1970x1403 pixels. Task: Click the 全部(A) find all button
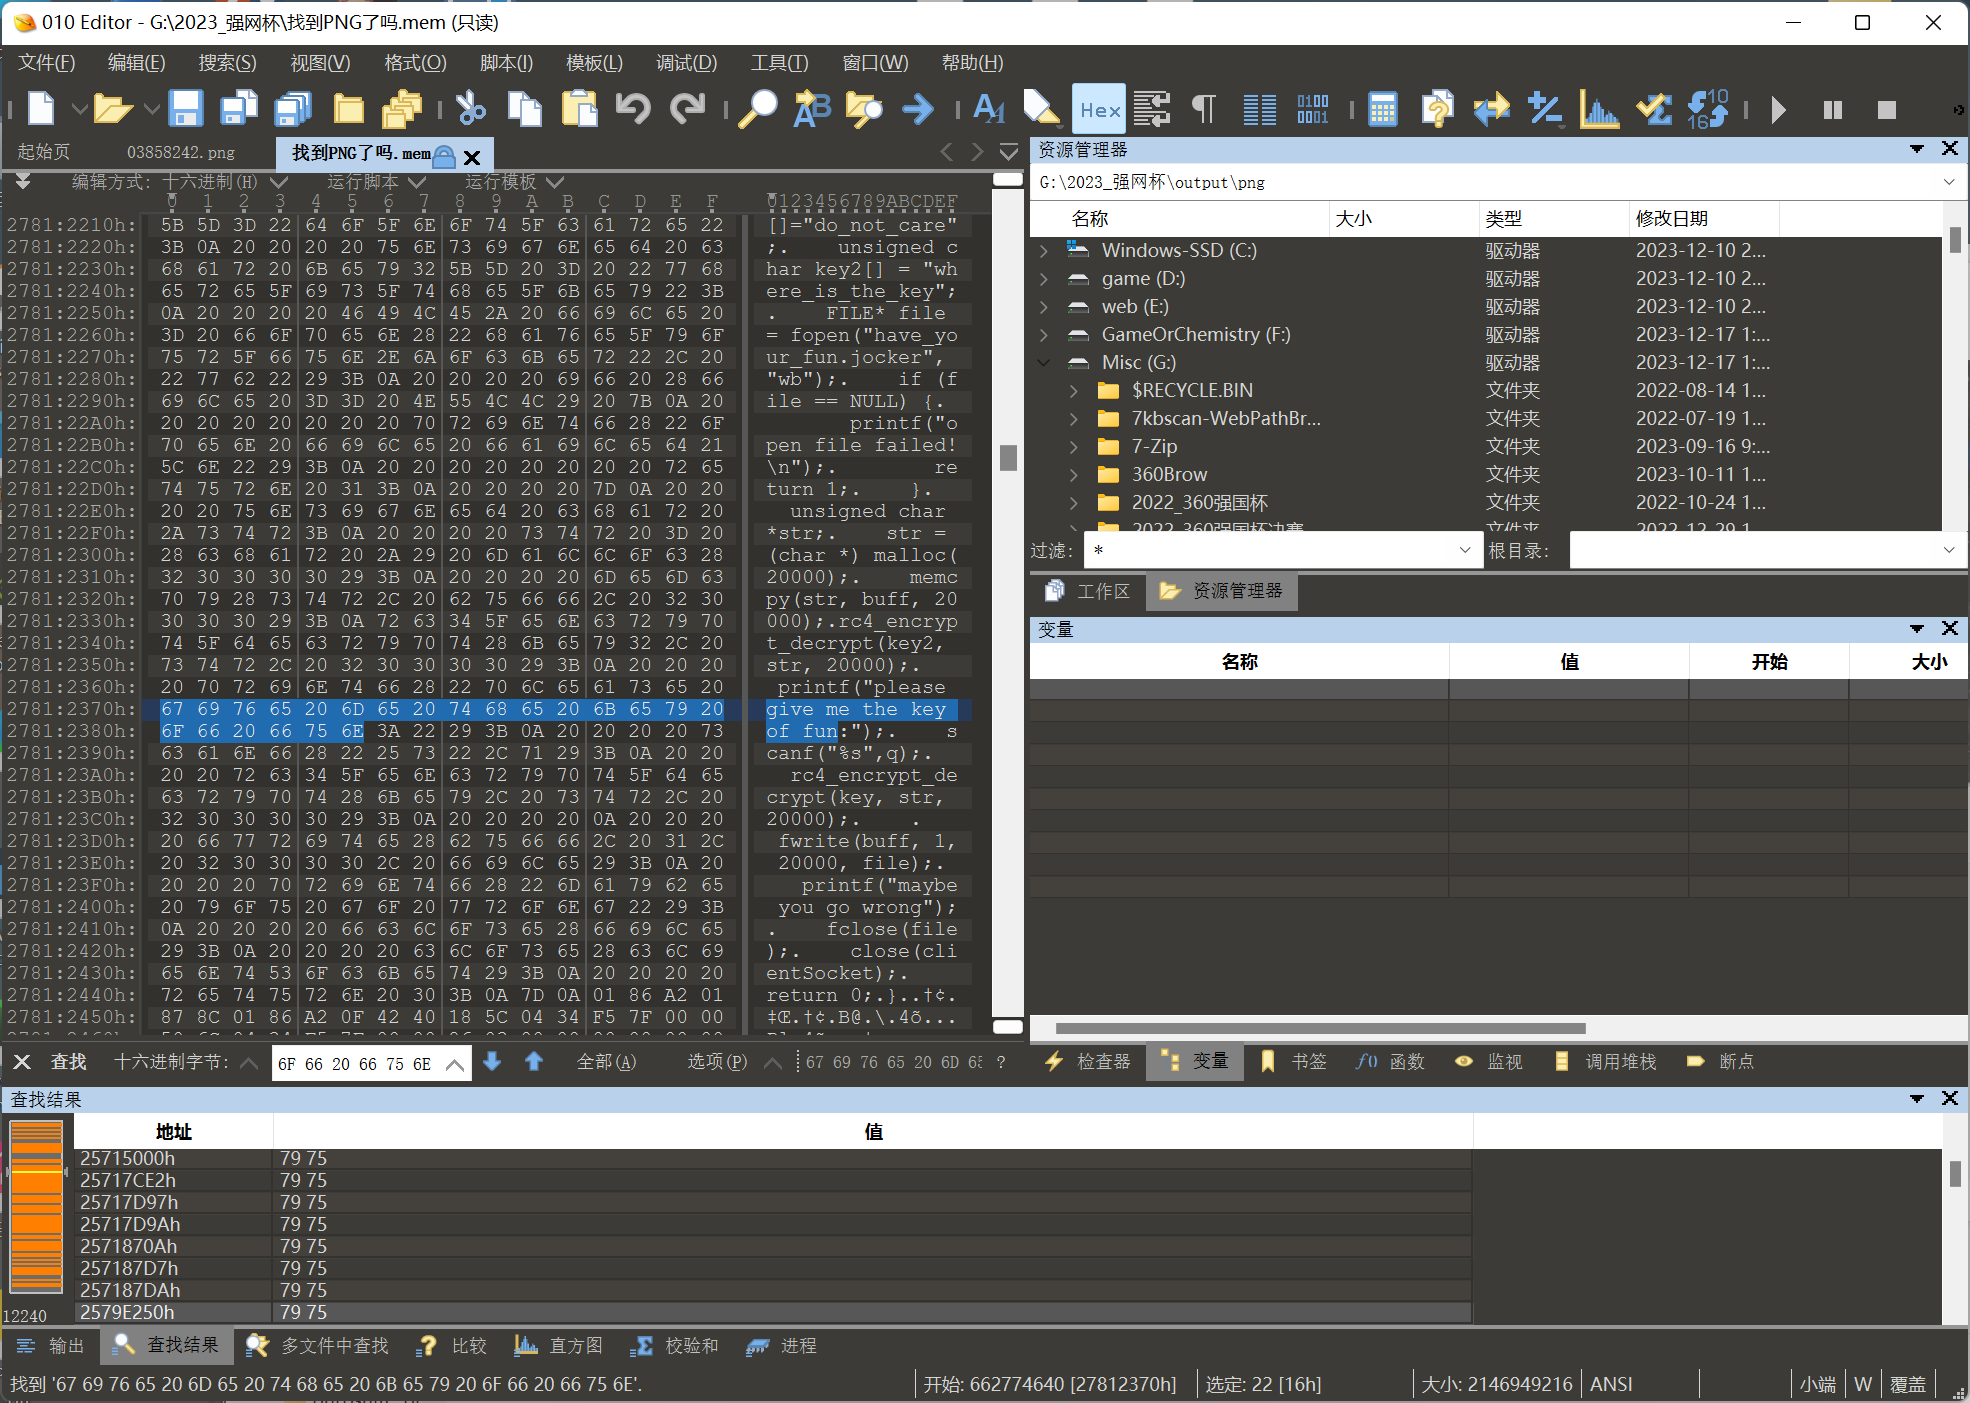click(x=606, y=1062)
